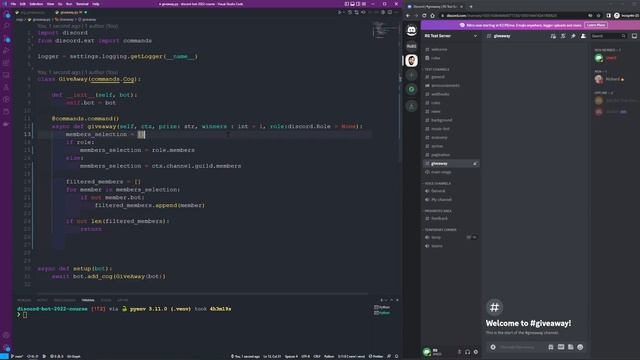Reload the page in the browser toolbar
This screenshot has width=640, height=360.
424,16
